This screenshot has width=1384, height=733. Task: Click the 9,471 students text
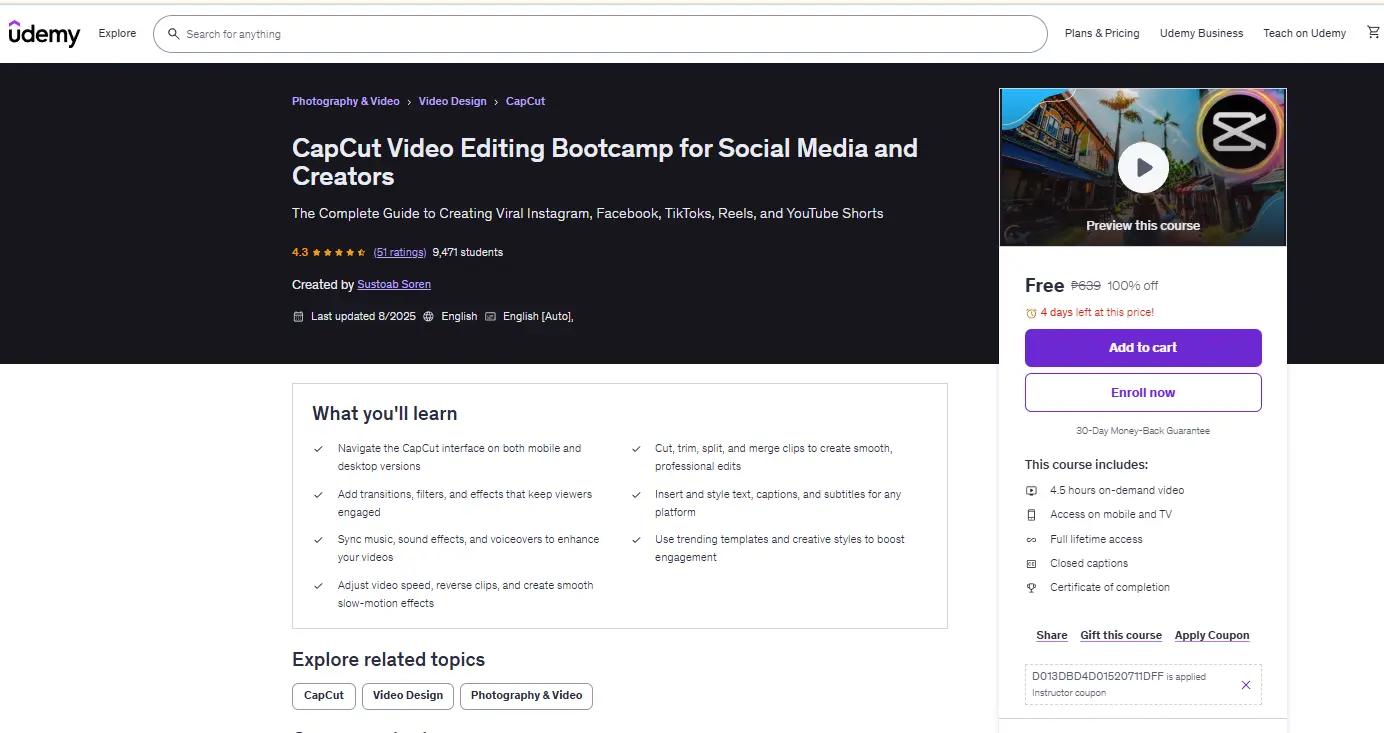point(468,252)
